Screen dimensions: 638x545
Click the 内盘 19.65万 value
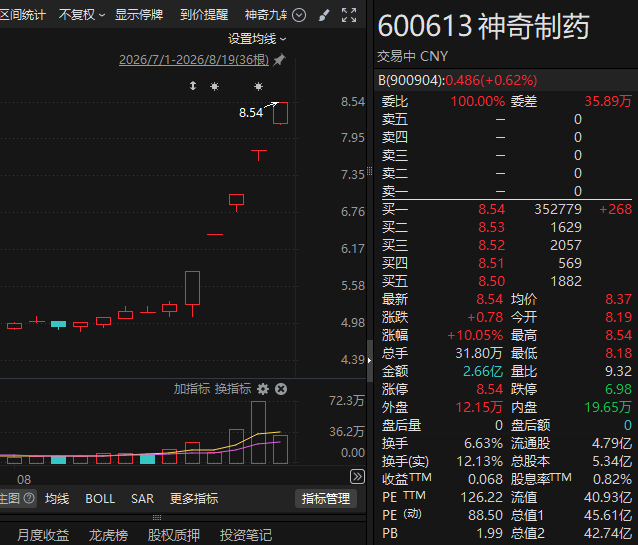608,407
